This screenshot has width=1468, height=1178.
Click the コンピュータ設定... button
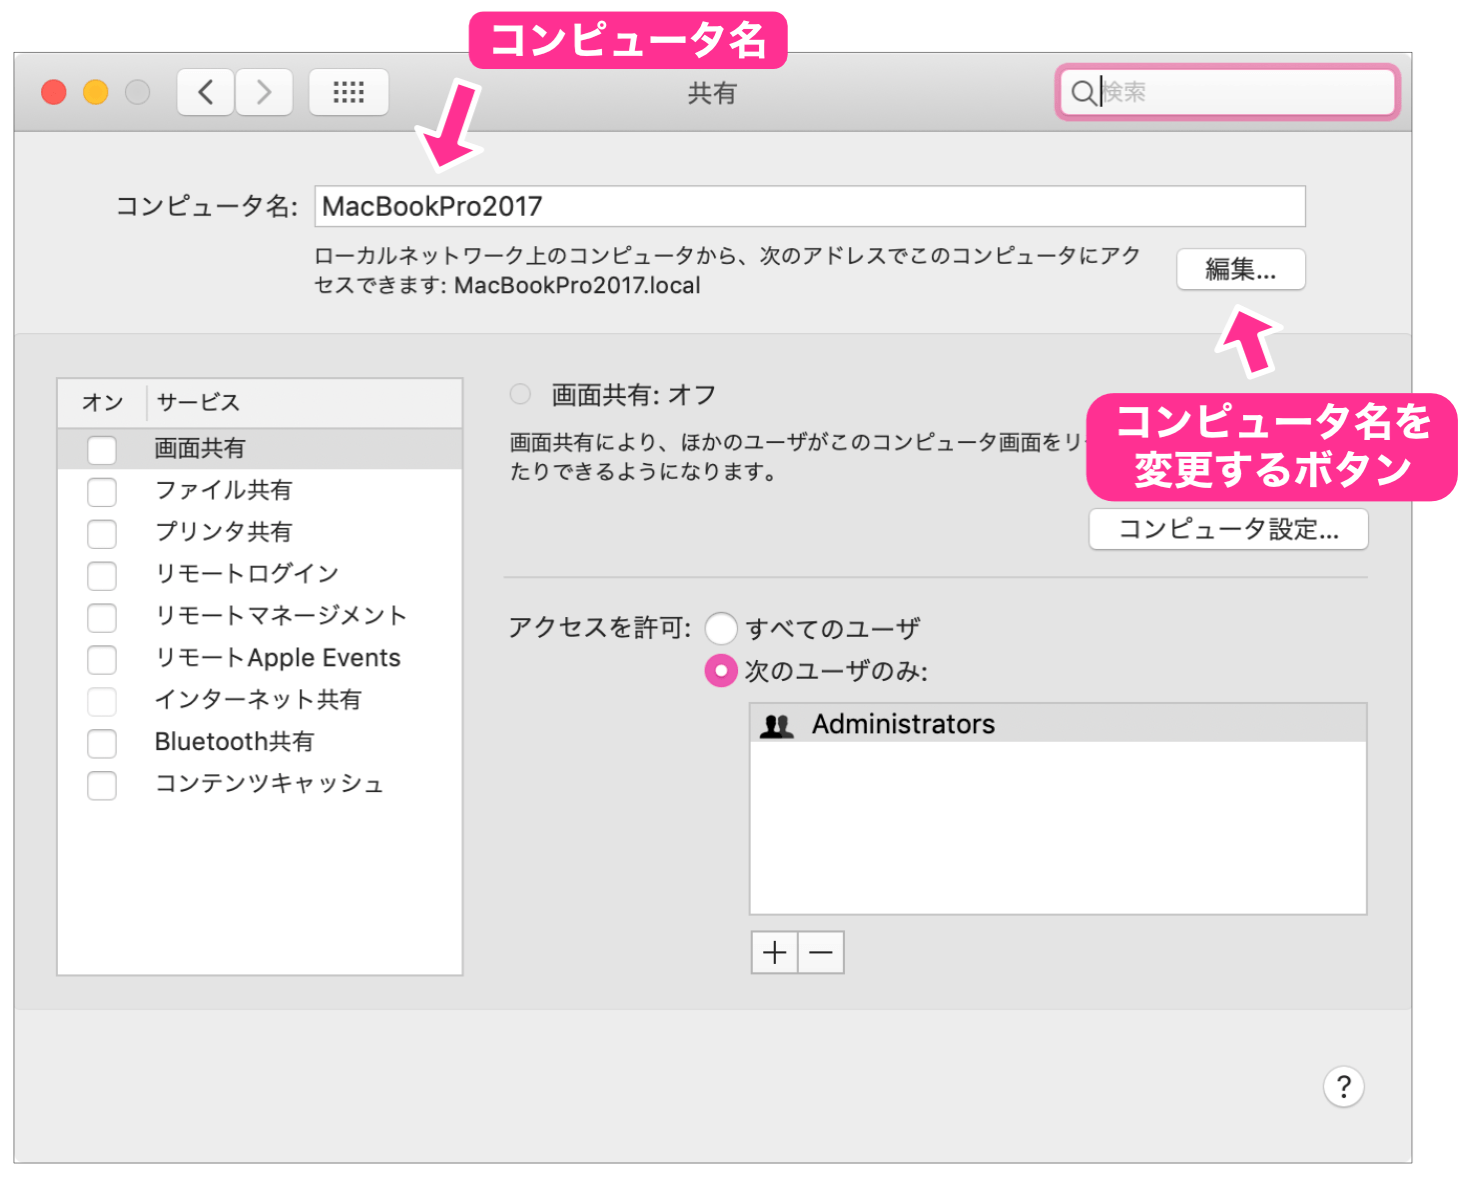[x=1228, y=529]
